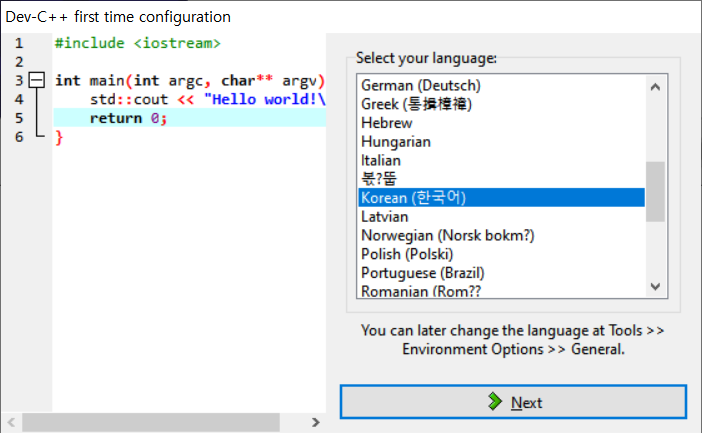Click line number 2 in the gutter
Image resolution: width=702 pixels, height=433 pixels.
(19, 62)
